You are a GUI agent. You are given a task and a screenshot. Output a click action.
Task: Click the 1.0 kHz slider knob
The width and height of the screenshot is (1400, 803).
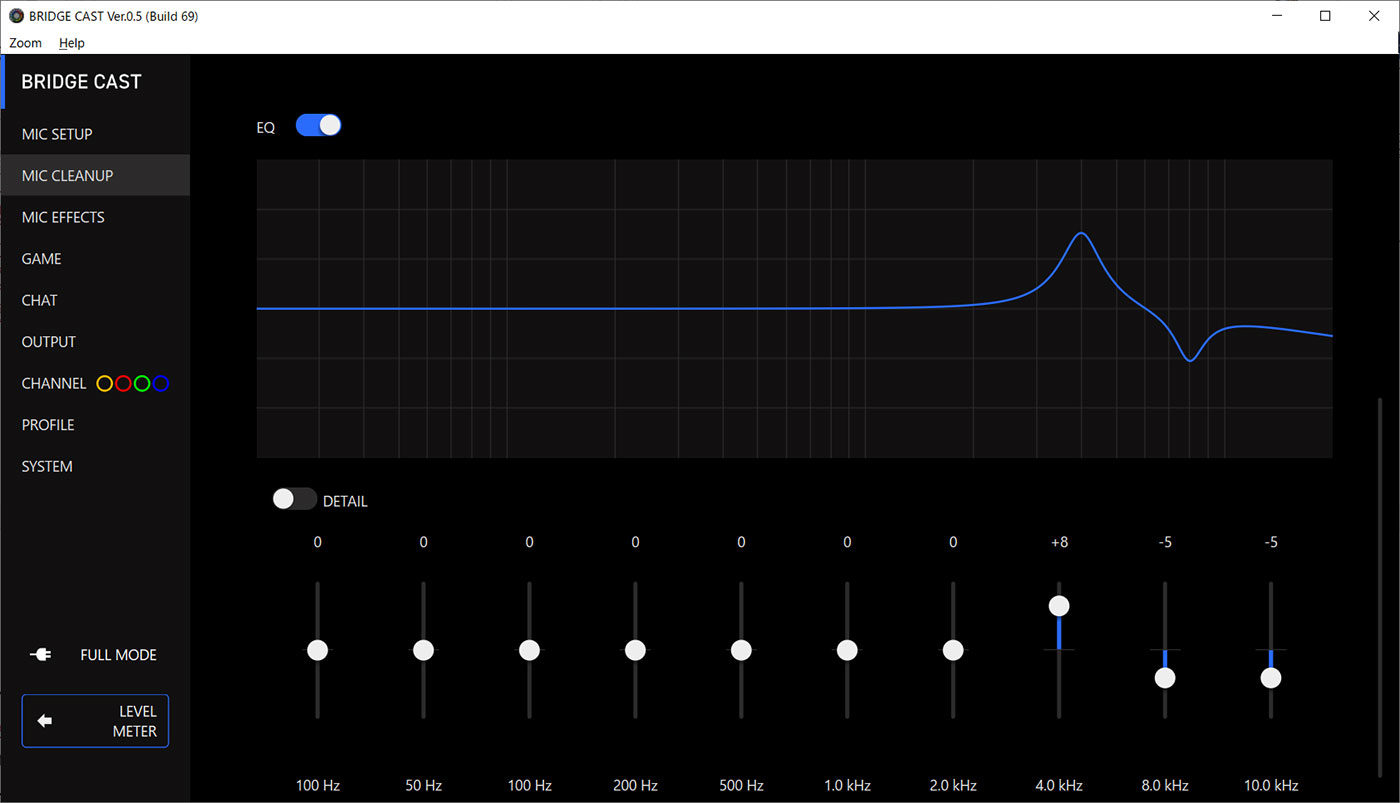(847, 650)
